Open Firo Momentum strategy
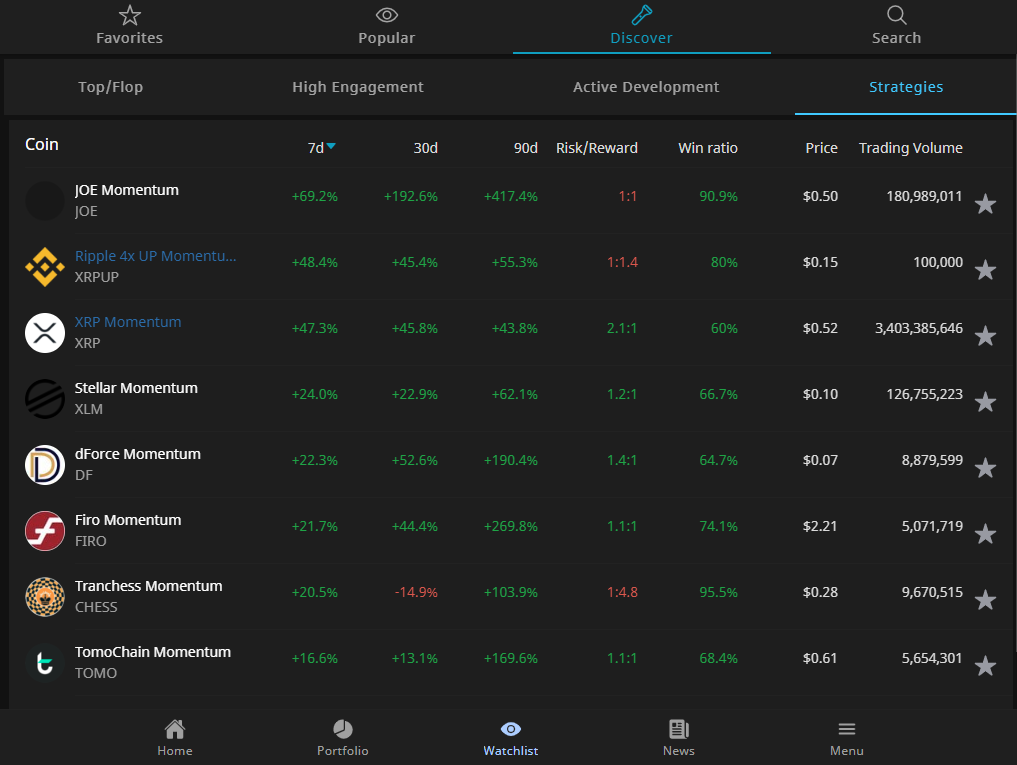The image size is (1017, 765). point(128,520)
